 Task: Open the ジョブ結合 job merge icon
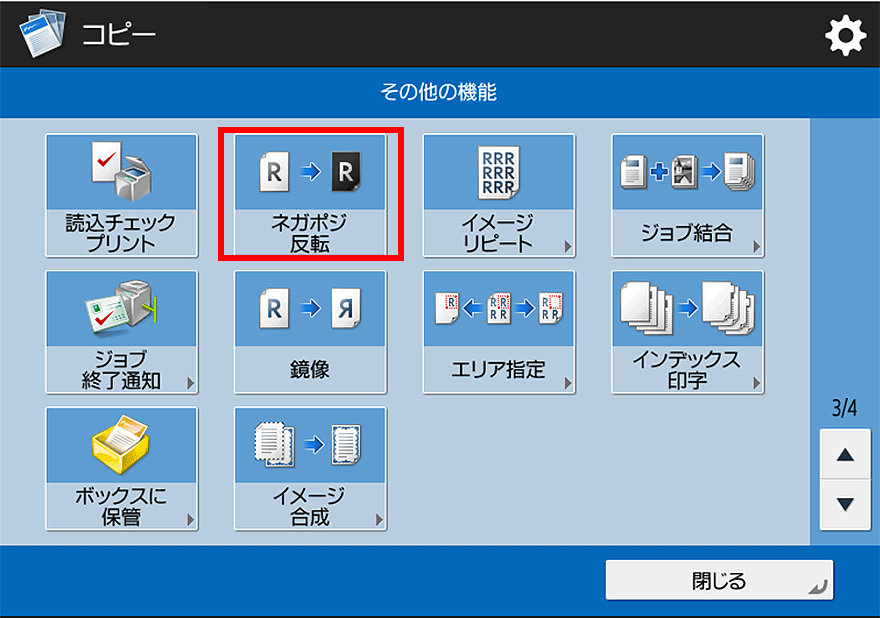coord(687,172)
